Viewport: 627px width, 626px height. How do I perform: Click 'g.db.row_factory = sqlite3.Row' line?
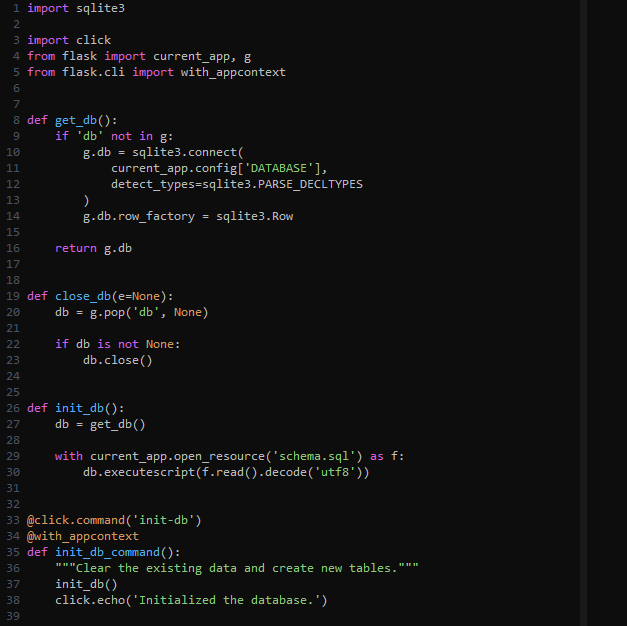click(188, 216)
